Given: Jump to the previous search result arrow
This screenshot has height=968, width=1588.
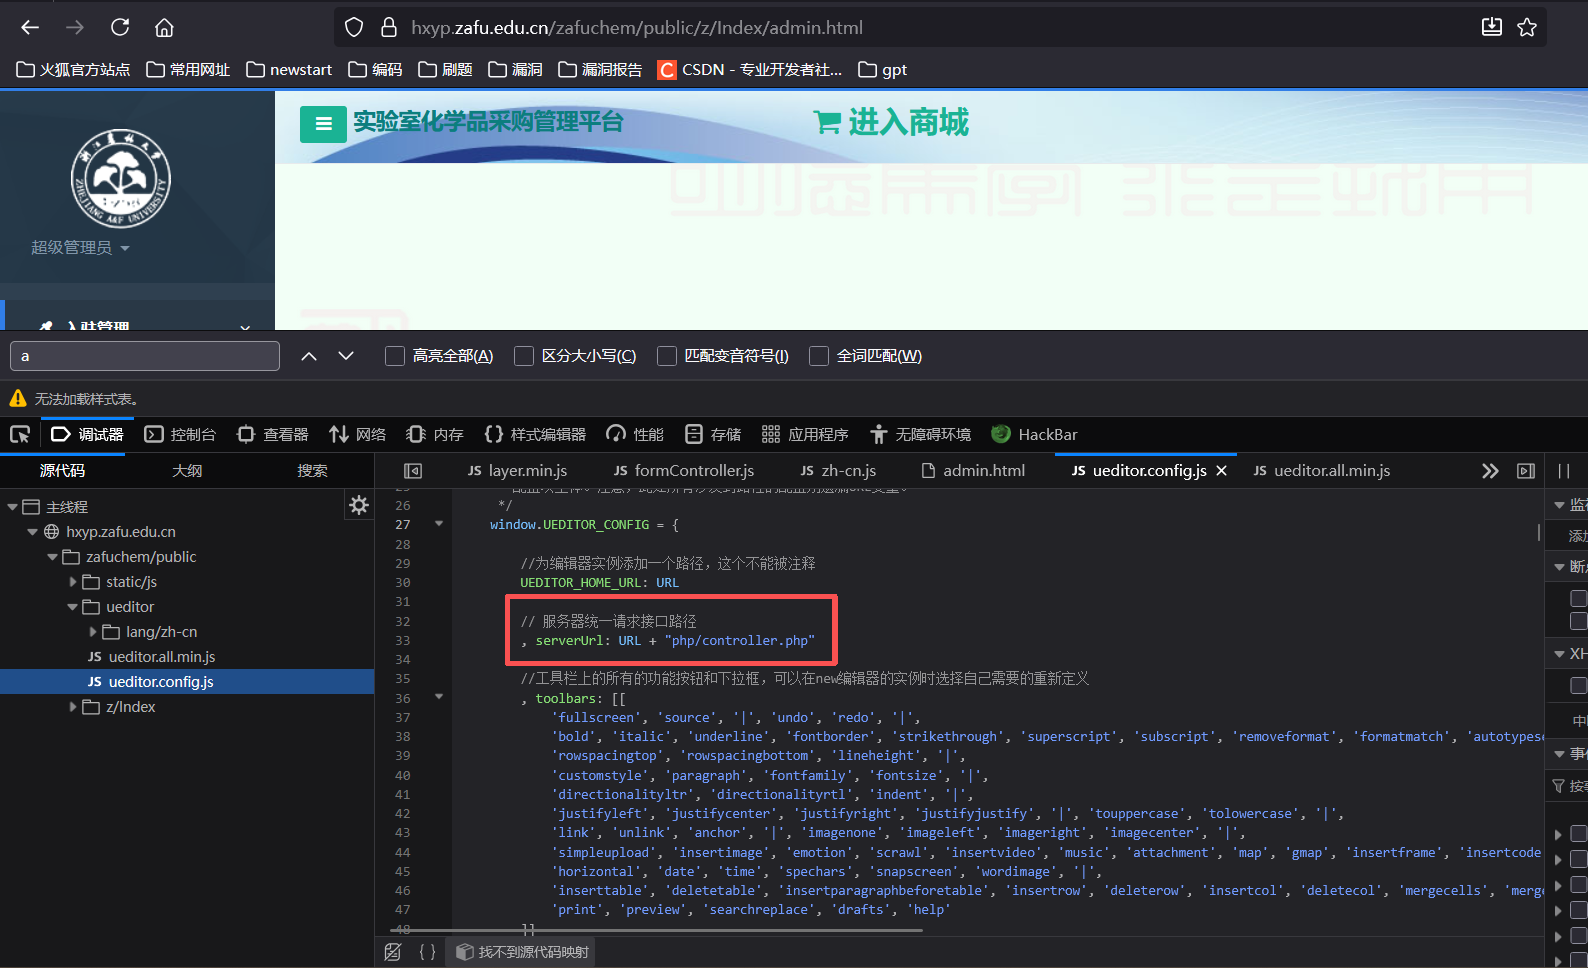Looking at the screenshot, I should point(309,356).
